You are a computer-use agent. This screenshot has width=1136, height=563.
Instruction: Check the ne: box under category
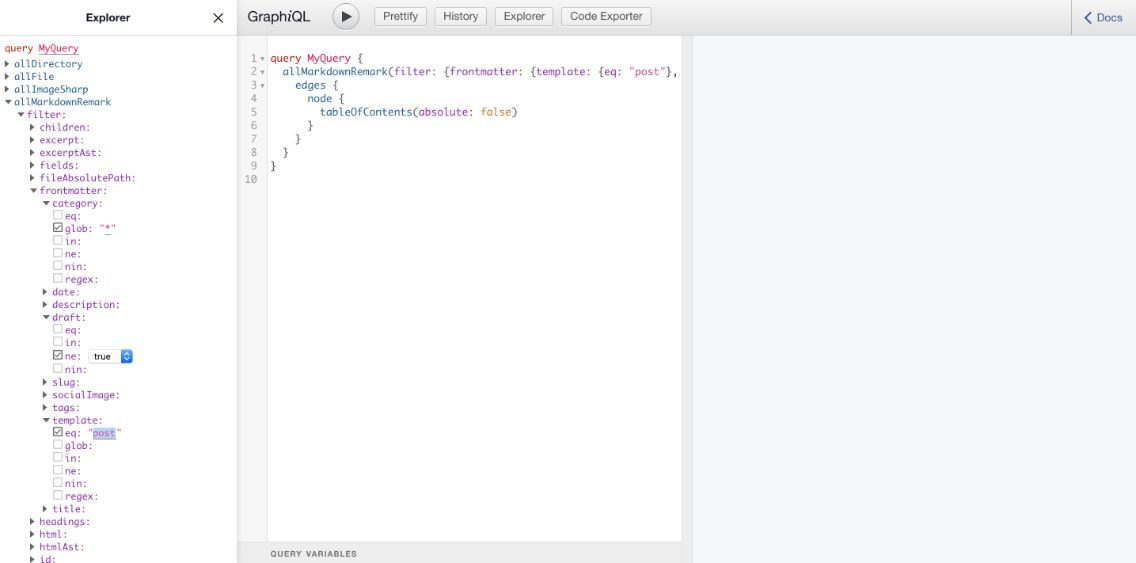coord(58,253)
